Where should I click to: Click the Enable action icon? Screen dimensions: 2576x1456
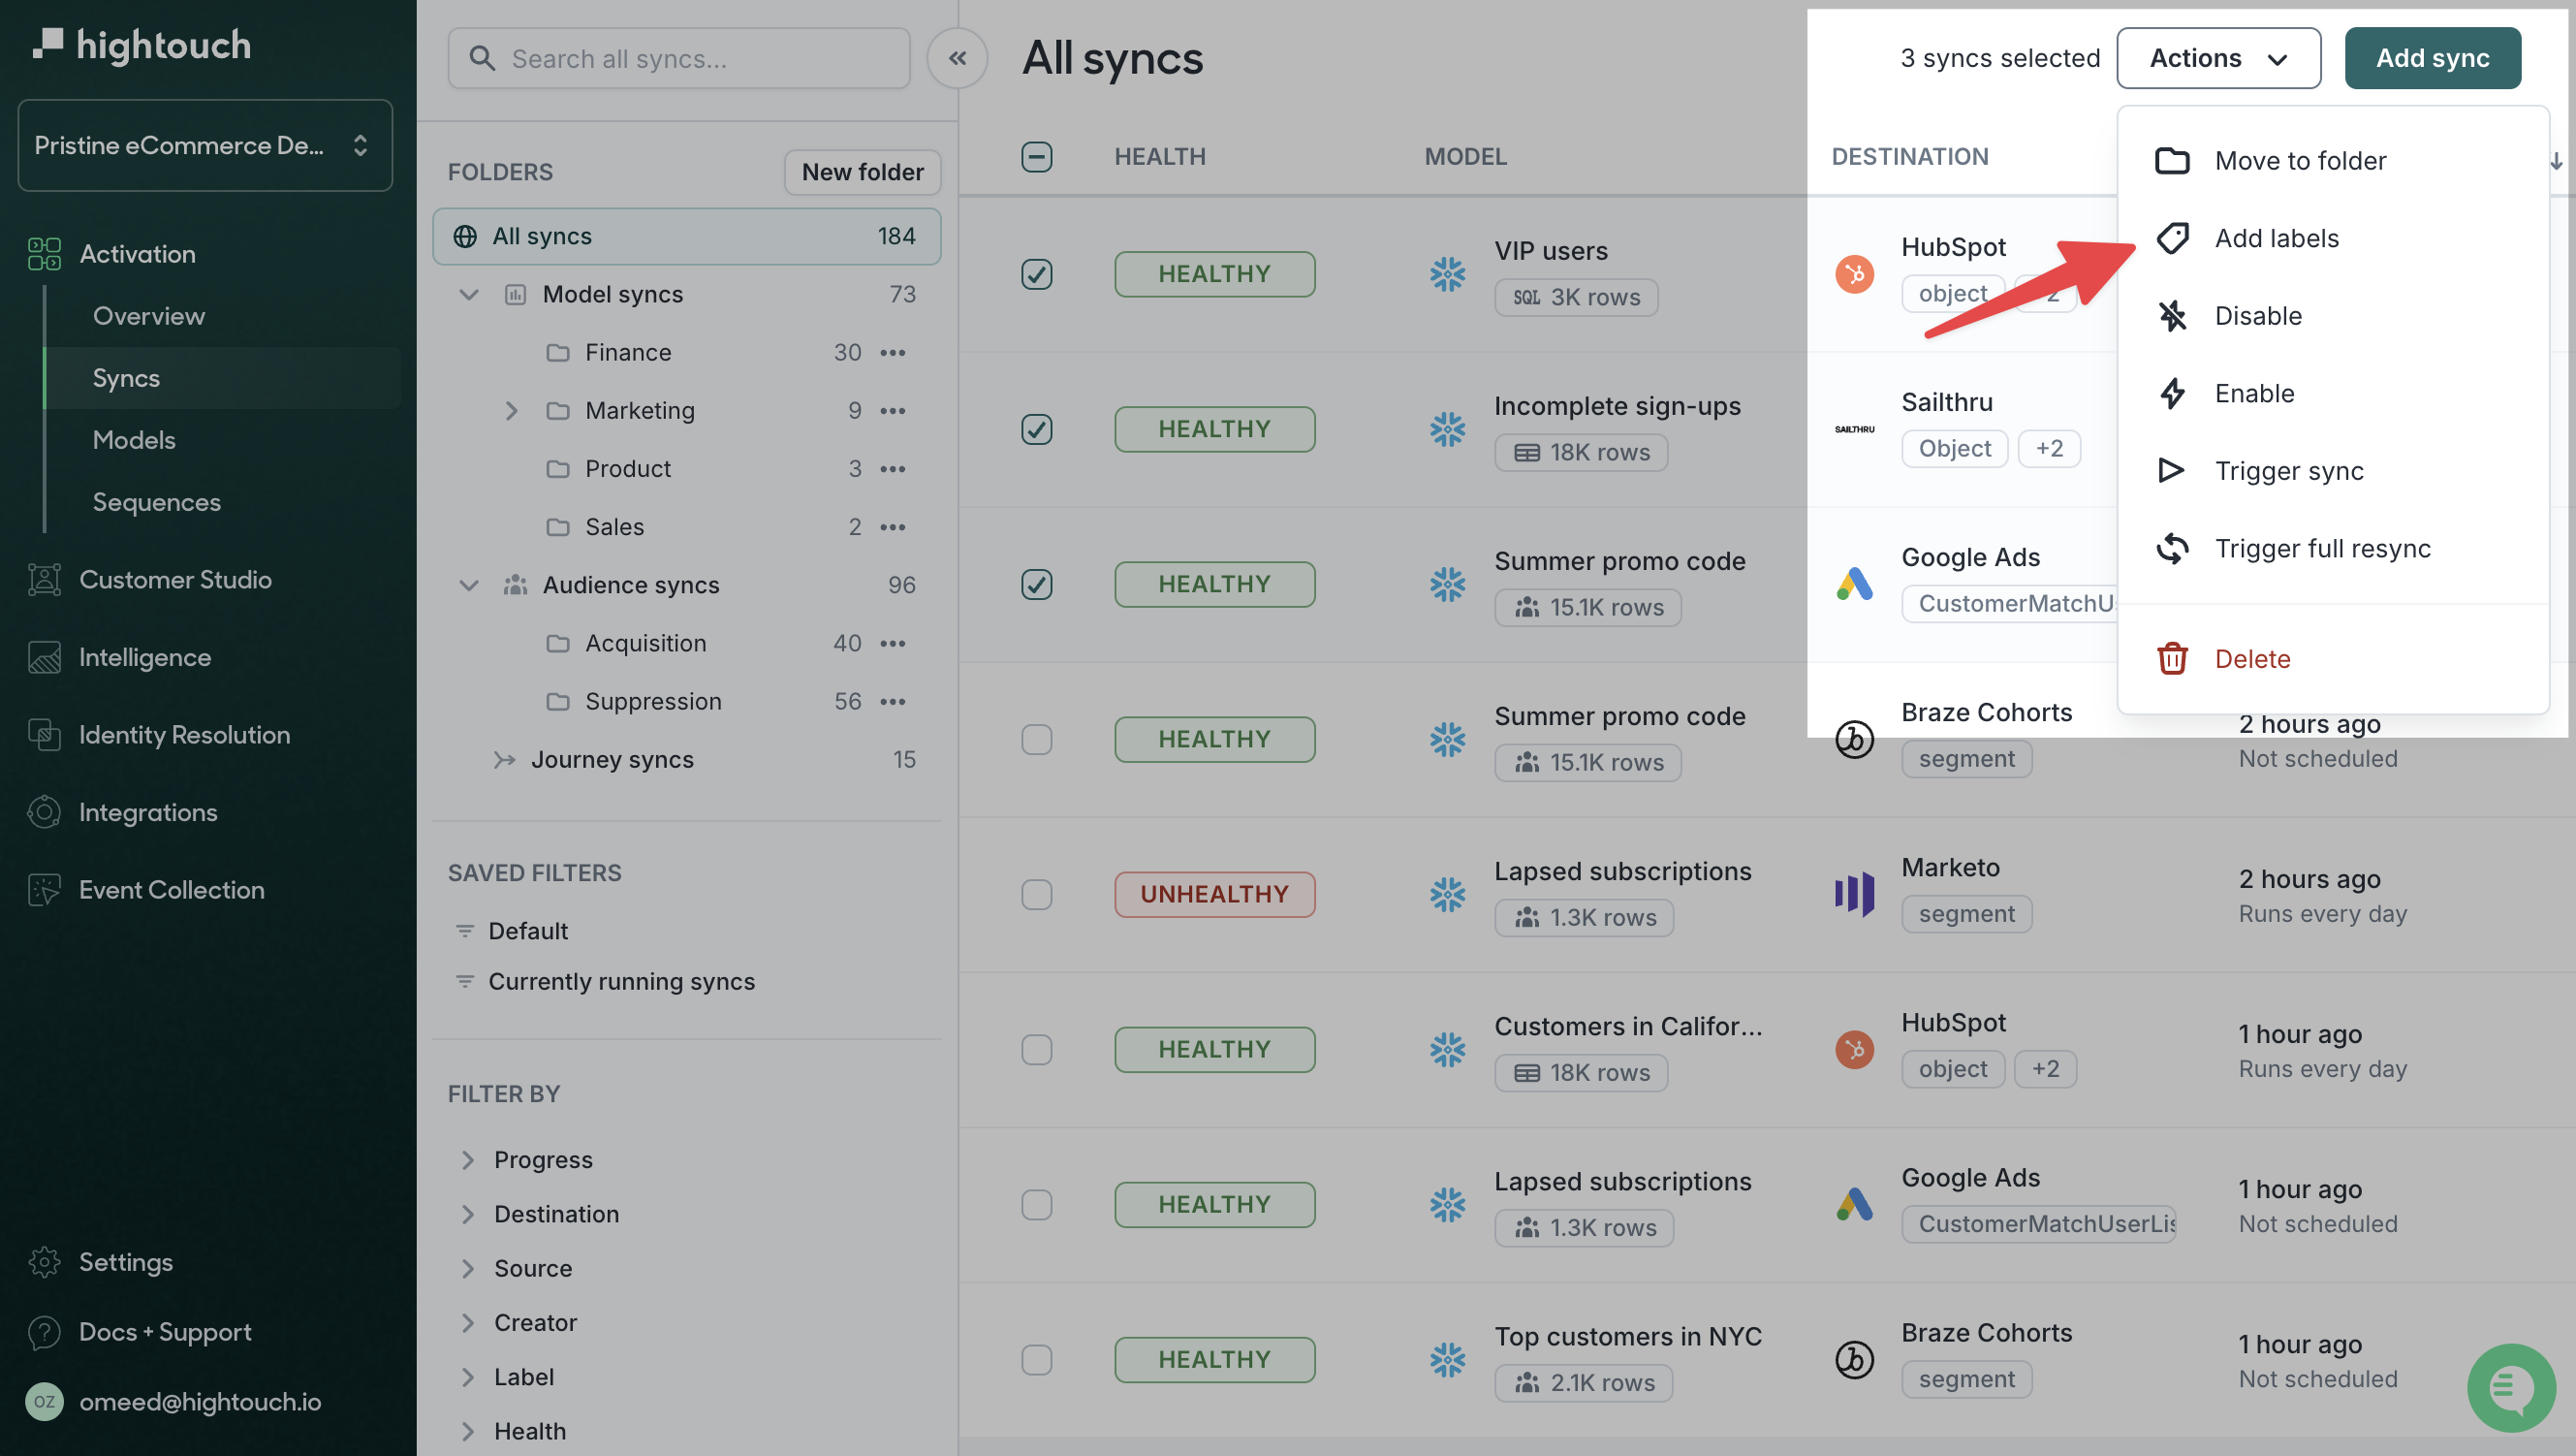pyautogui.click(x=2173, y=391)
